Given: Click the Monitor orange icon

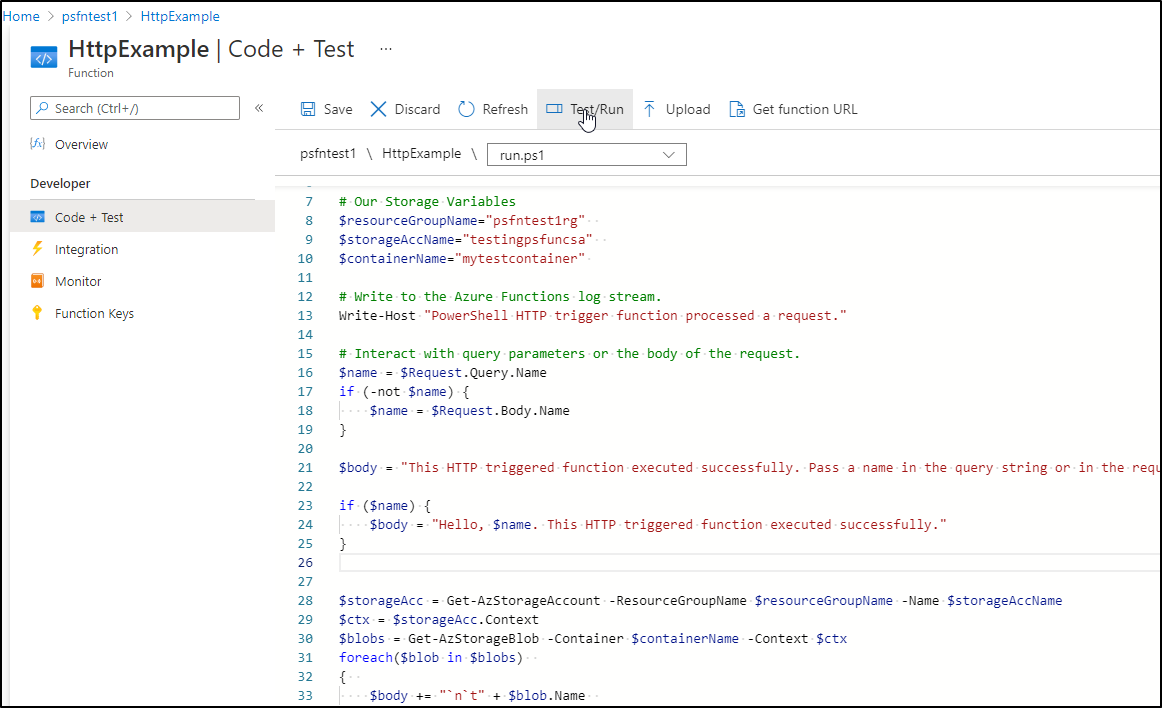Looking at the screenshot, I should [x=37, y=281].
